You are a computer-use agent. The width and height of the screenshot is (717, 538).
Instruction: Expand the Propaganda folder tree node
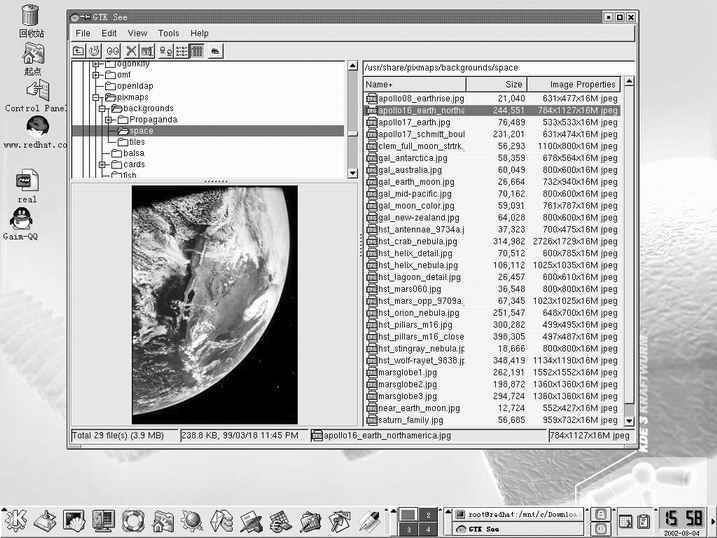(109, 120)
